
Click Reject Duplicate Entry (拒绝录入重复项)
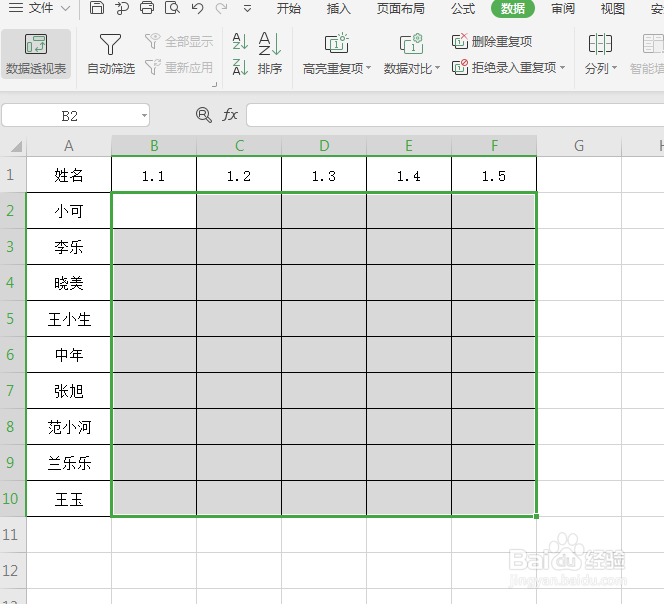point(504,67)
